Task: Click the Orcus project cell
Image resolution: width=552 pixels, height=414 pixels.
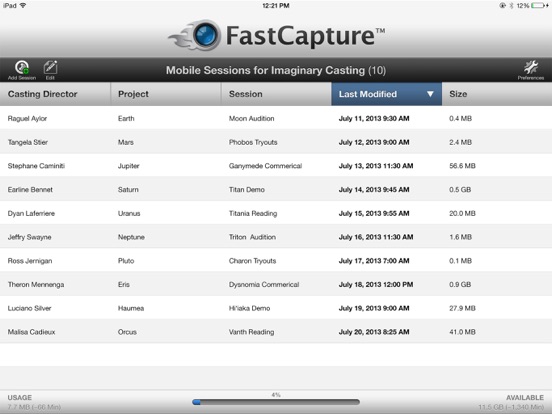Action: [127, 332]
